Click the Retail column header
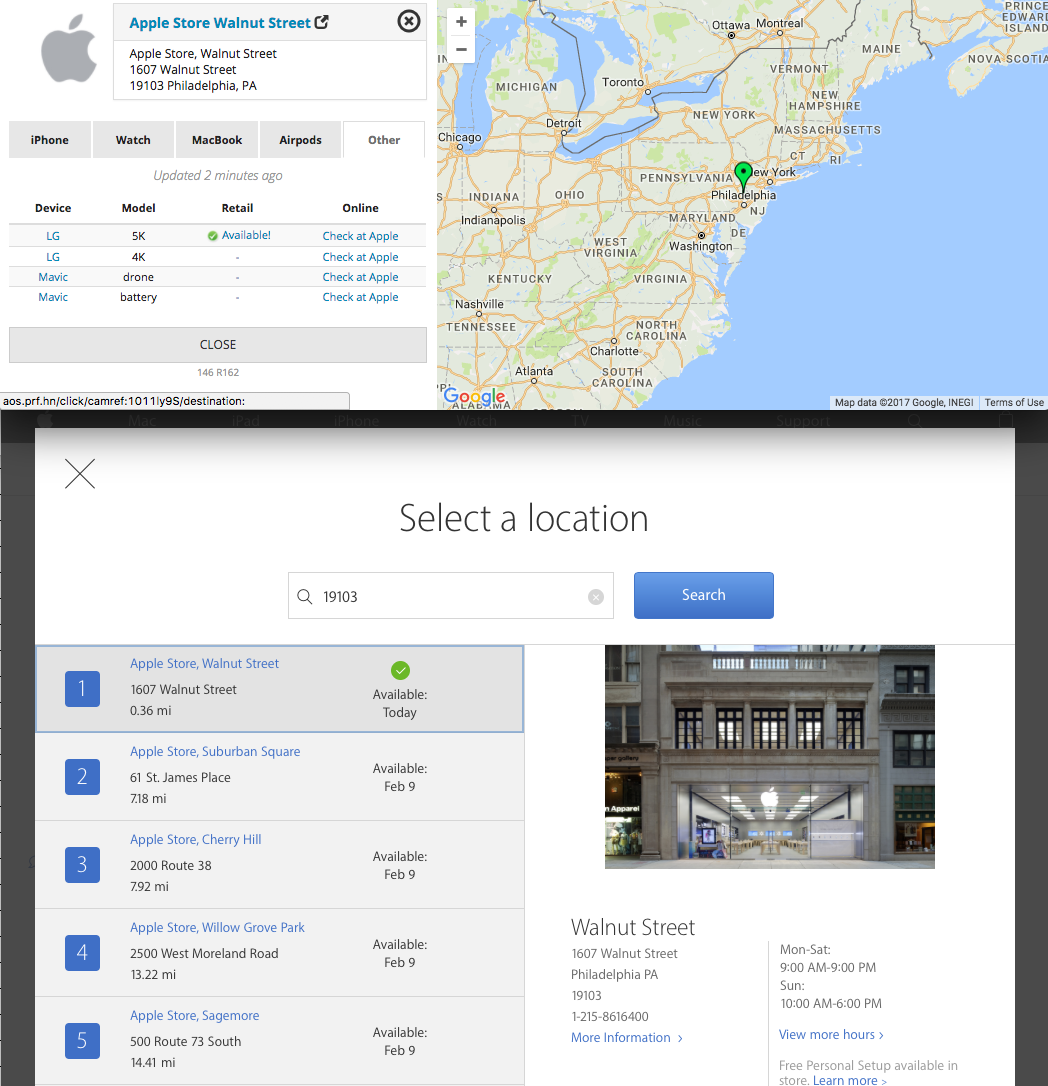 click(238, 208)
